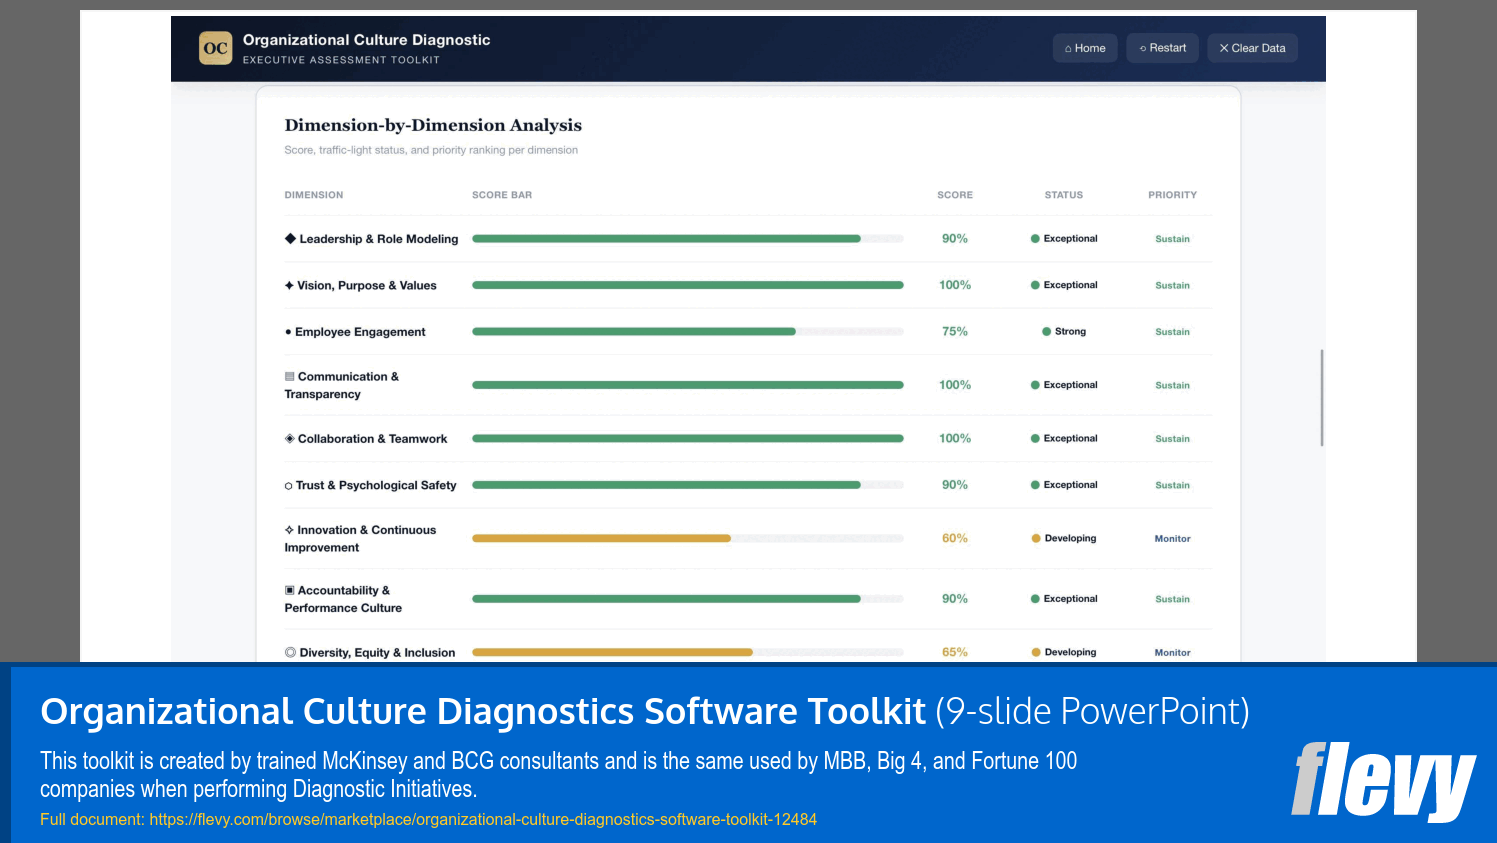Click the Accountability & Performance Culture label
Screen dimensions: 1497x843
(343, 599)
